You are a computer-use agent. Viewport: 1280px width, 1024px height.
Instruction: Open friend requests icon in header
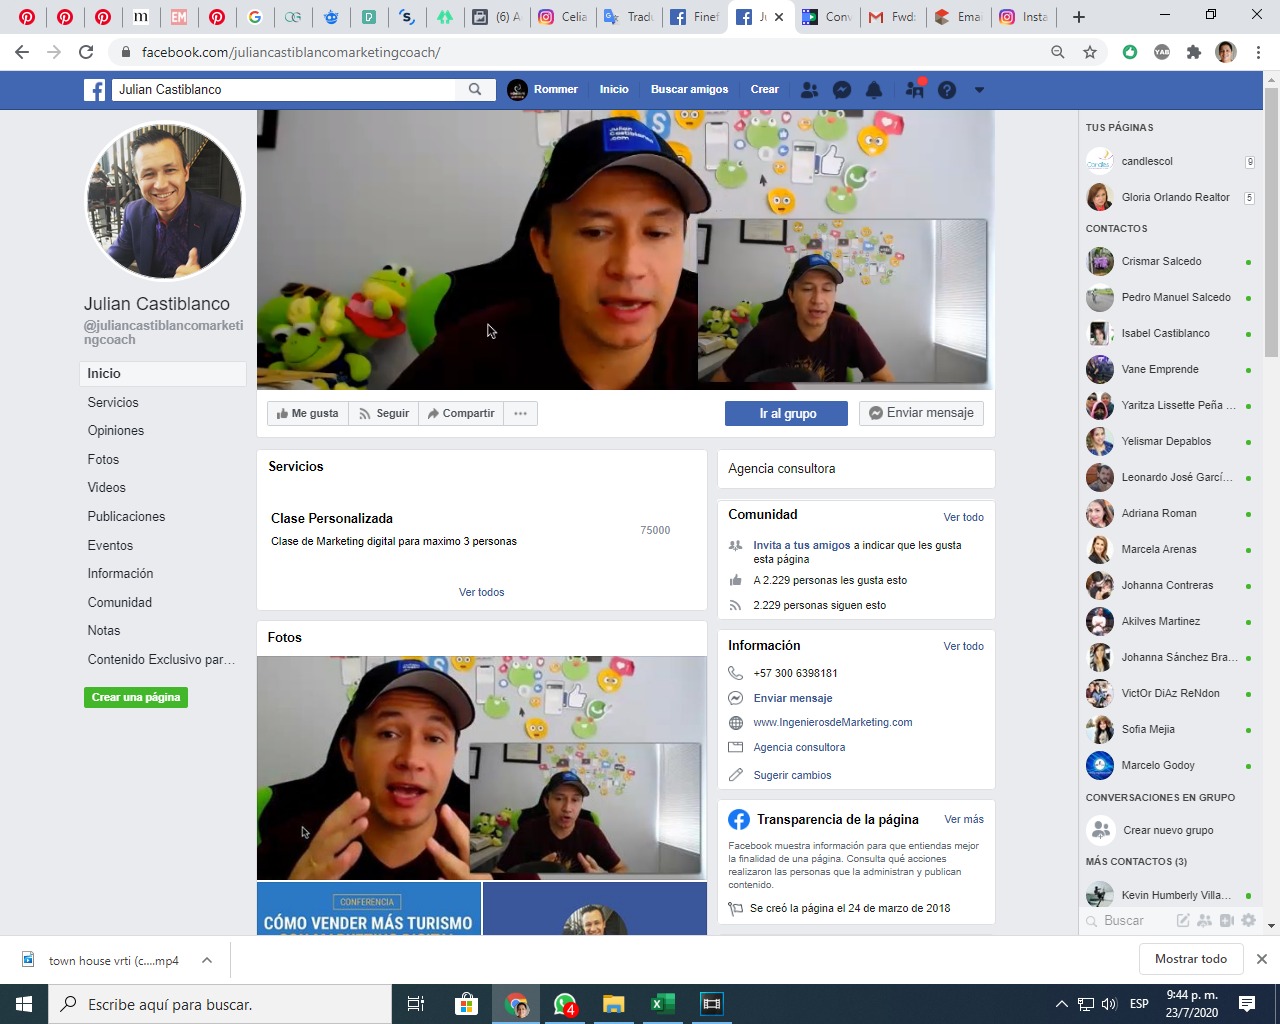point(810,90)
